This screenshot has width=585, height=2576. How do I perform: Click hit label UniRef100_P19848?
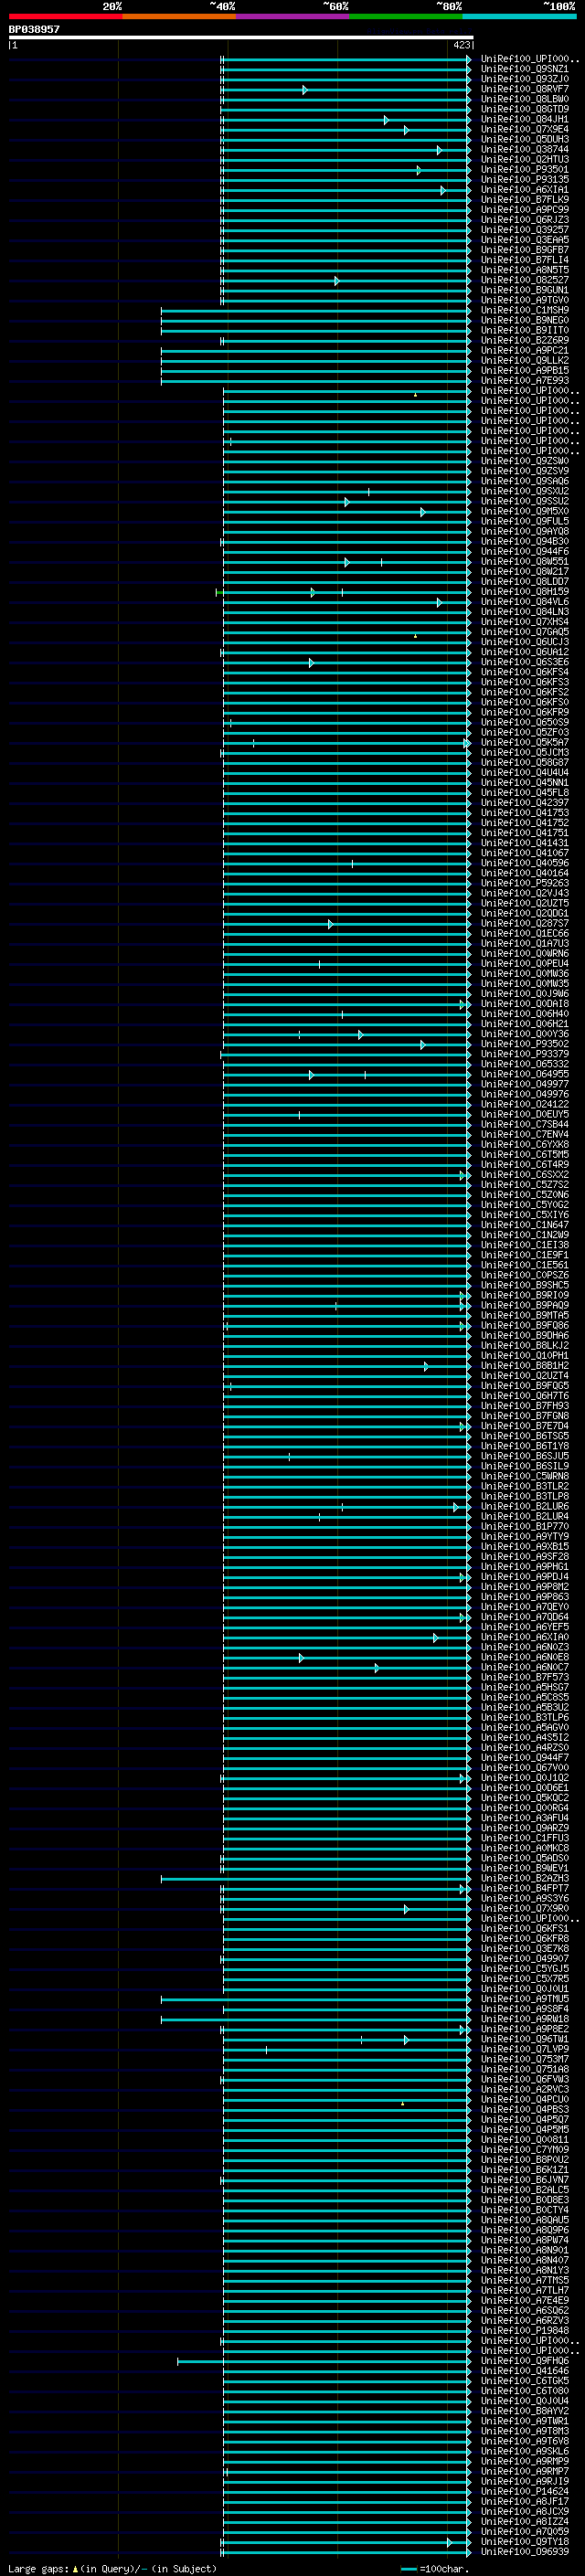click(525, 2331)
